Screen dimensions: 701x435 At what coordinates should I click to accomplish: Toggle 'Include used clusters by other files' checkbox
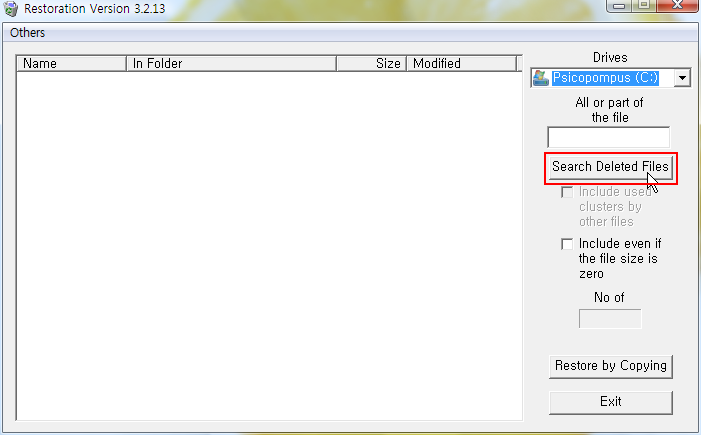[567, 192]
